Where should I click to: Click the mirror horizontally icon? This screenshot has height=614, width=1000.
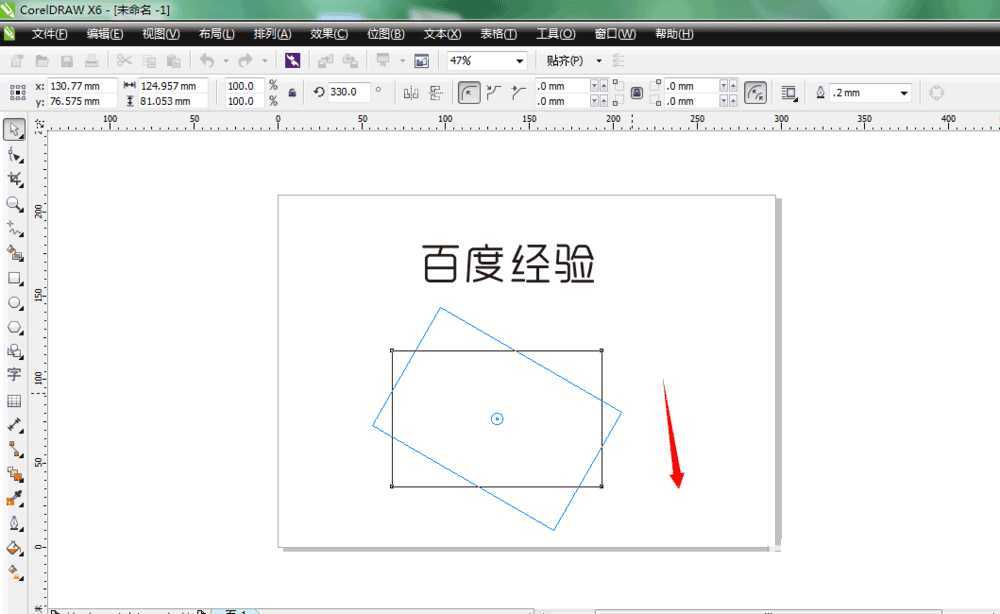pos(411,92)
